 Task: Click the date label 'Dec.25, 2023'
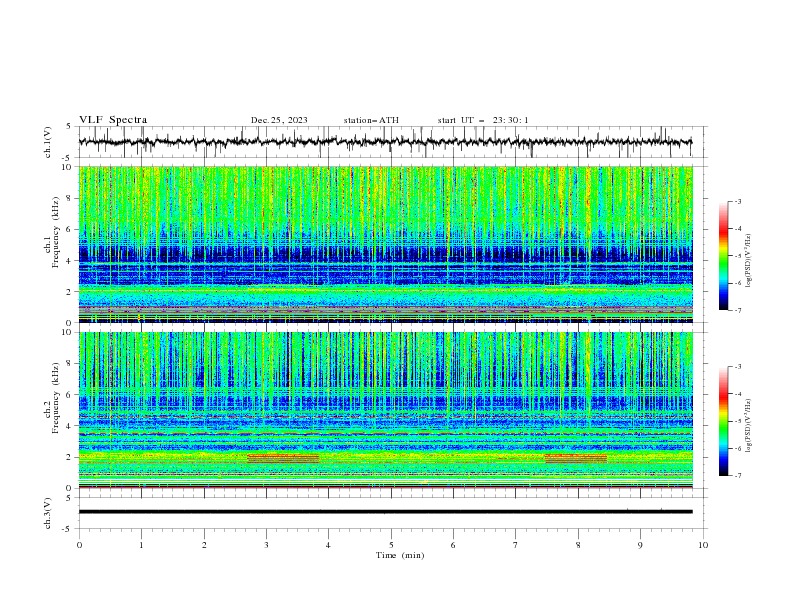[x=279, y=120]
